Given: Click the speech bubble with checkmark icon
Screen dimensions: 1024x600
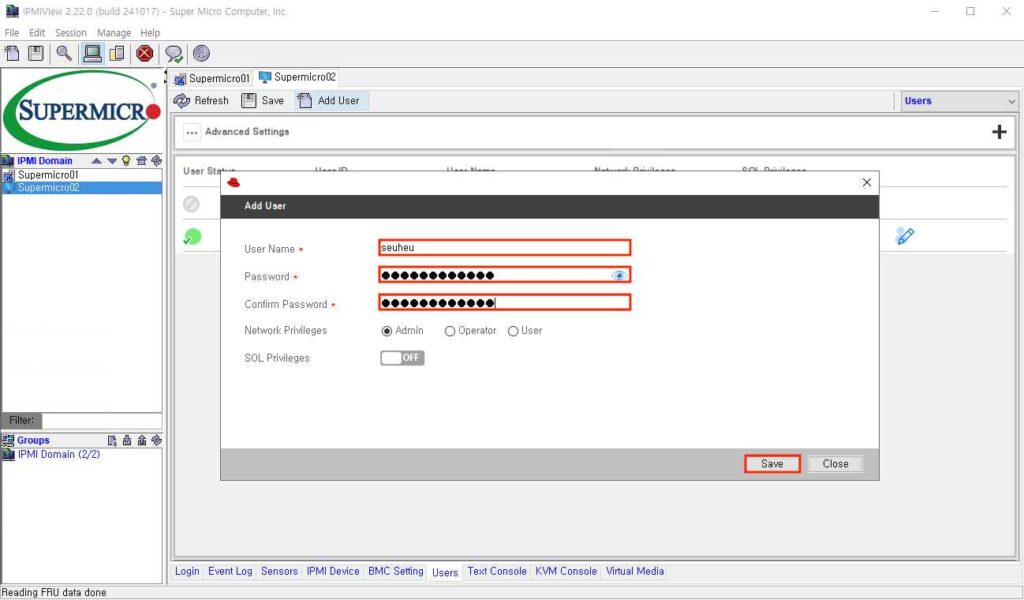Looking at the screenshot, I should (x=174, y=54).
